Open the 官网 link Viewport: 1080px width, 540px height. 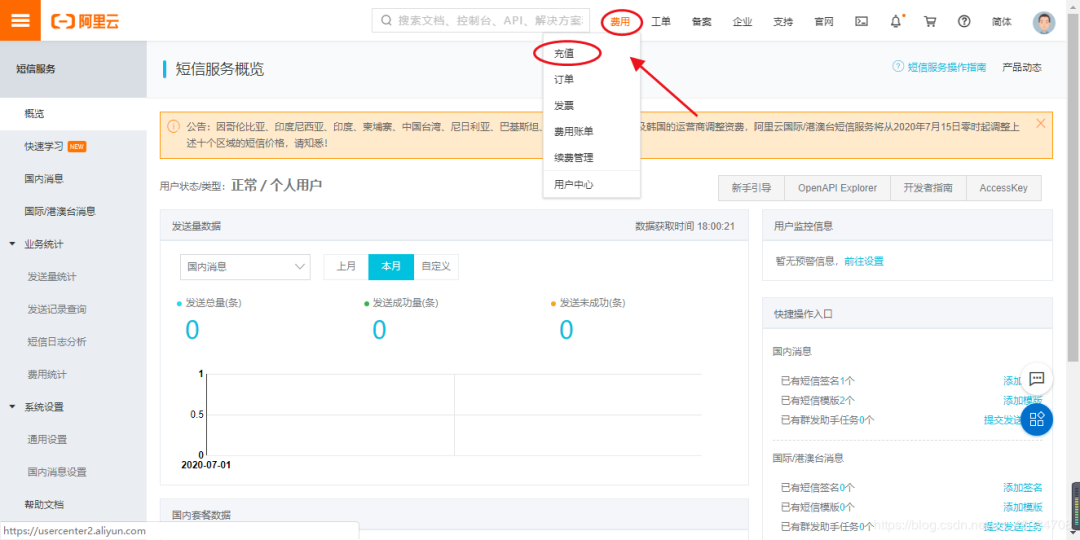(x=823, y=21)
